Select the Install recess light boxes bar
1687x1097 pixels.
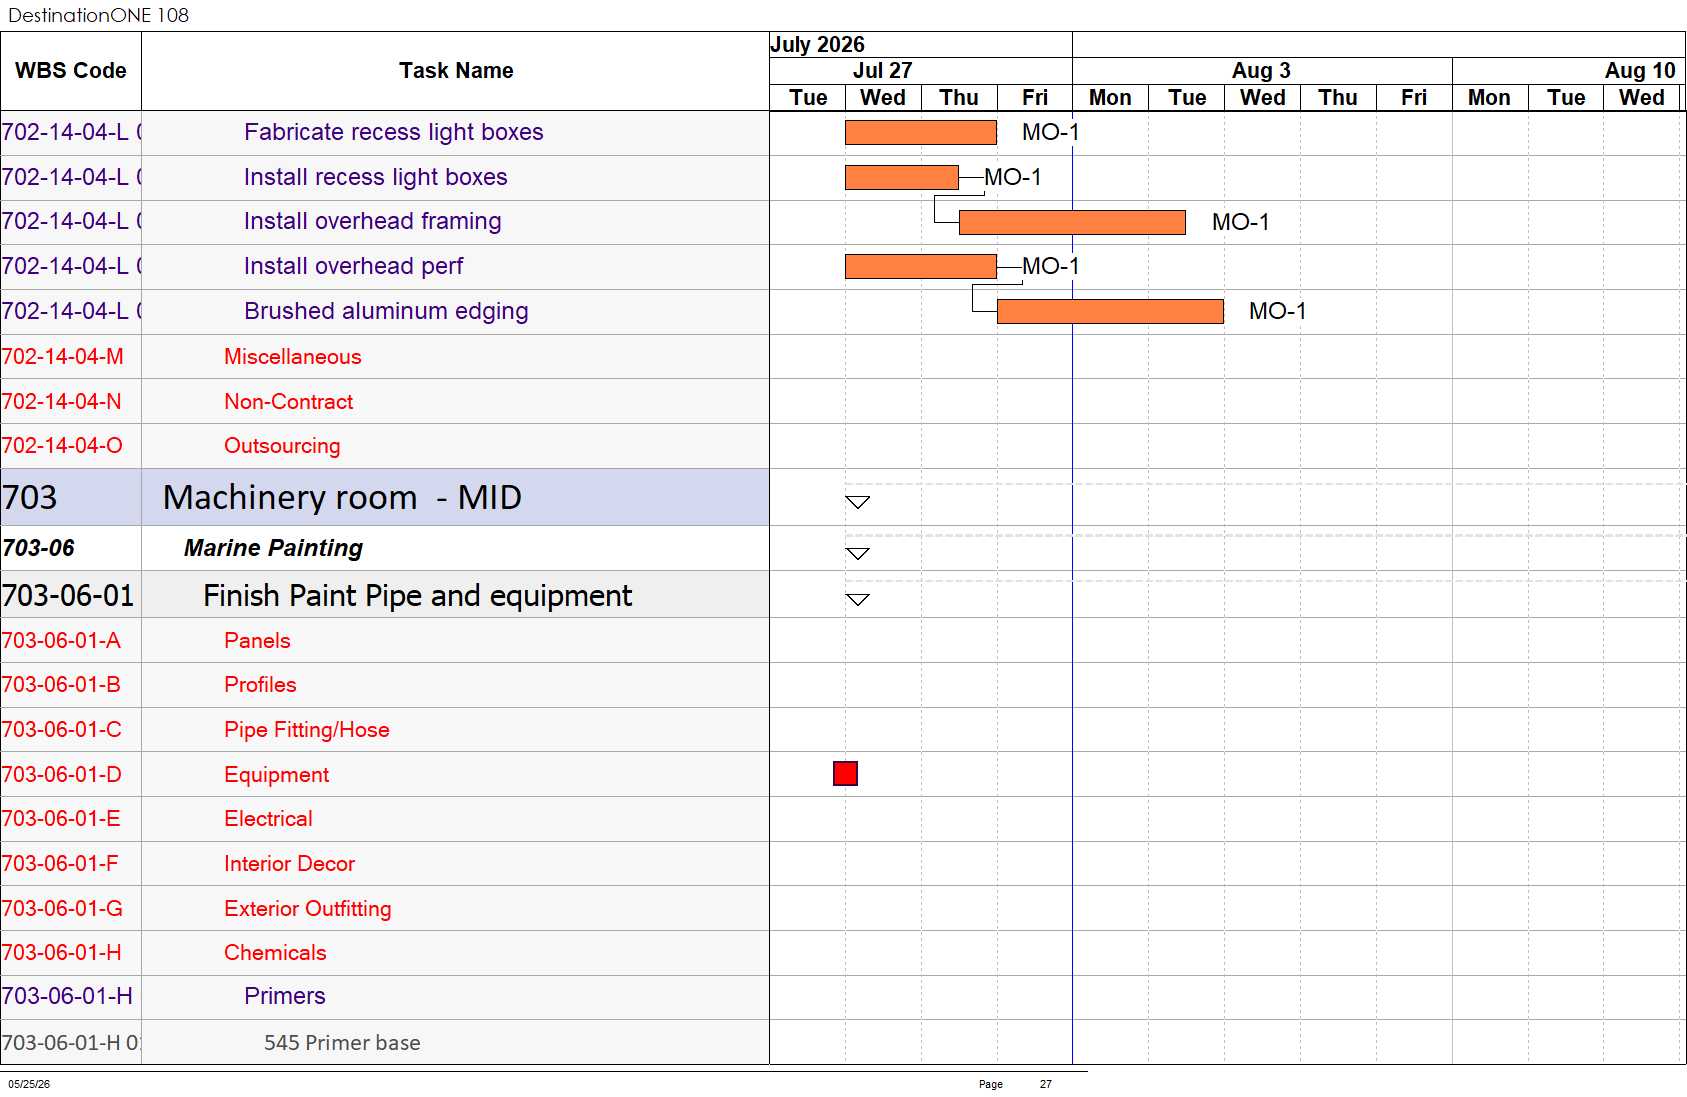pos(901,177)
